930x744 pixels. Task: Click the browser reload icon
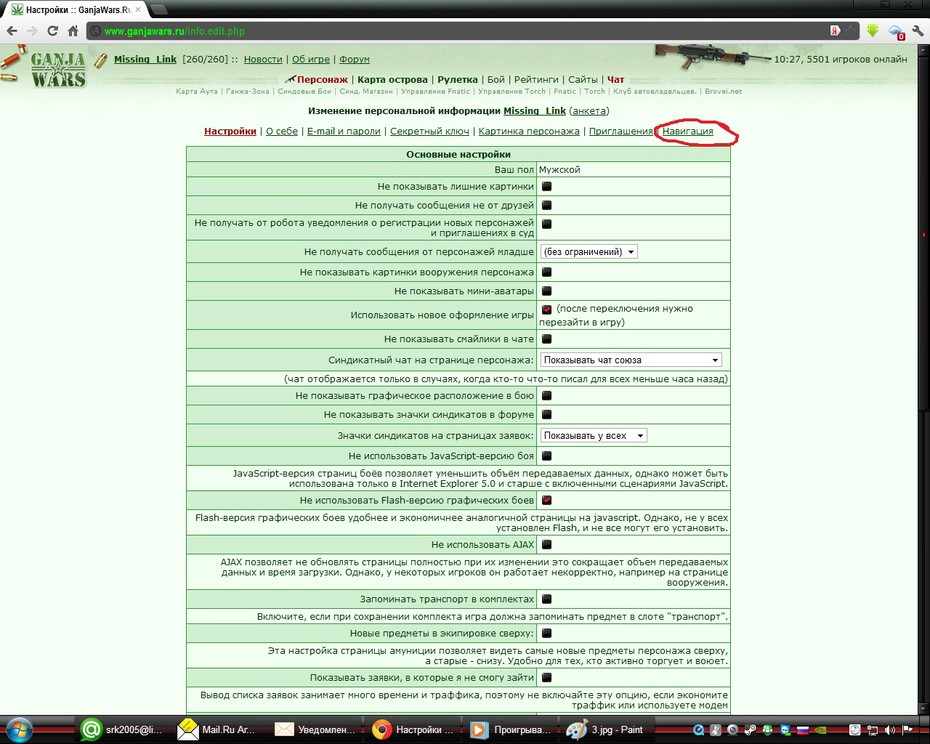[x=52, y=31]
